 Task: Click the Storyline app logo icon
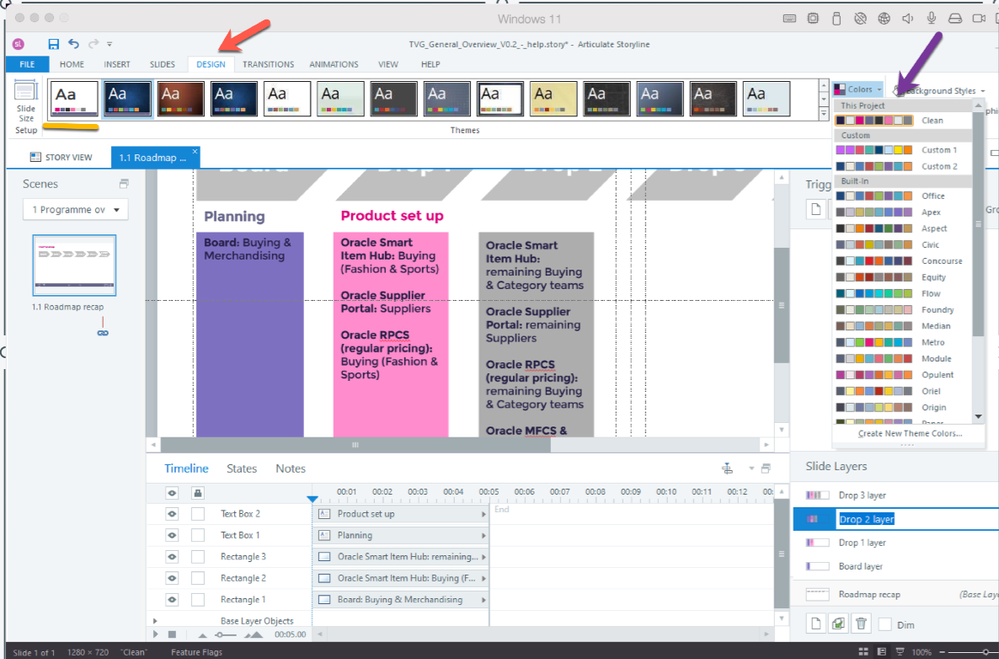(18, 44)
